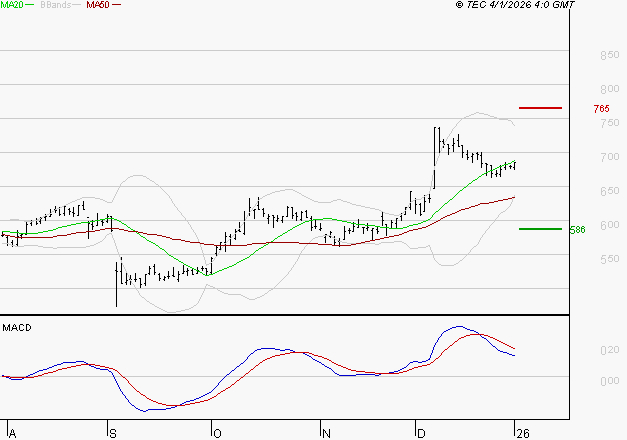
Task: Click the green 586 support value
Action: click(577, 230)
